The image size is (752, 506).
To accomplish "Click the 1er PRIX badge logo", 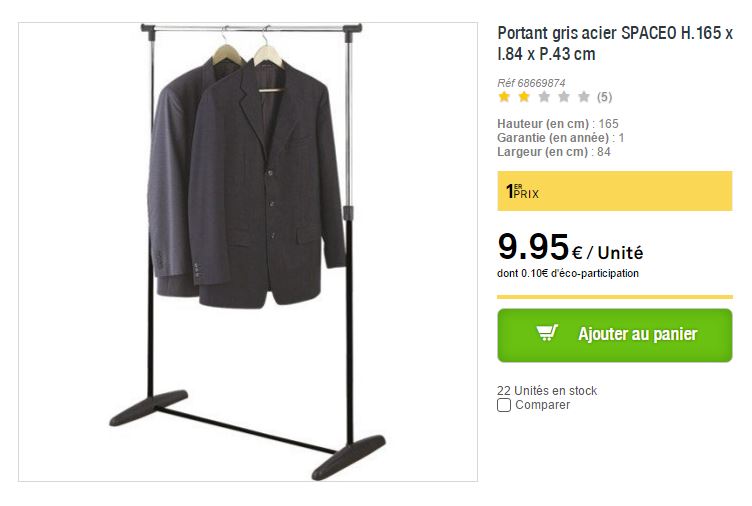I will point(522,191).
